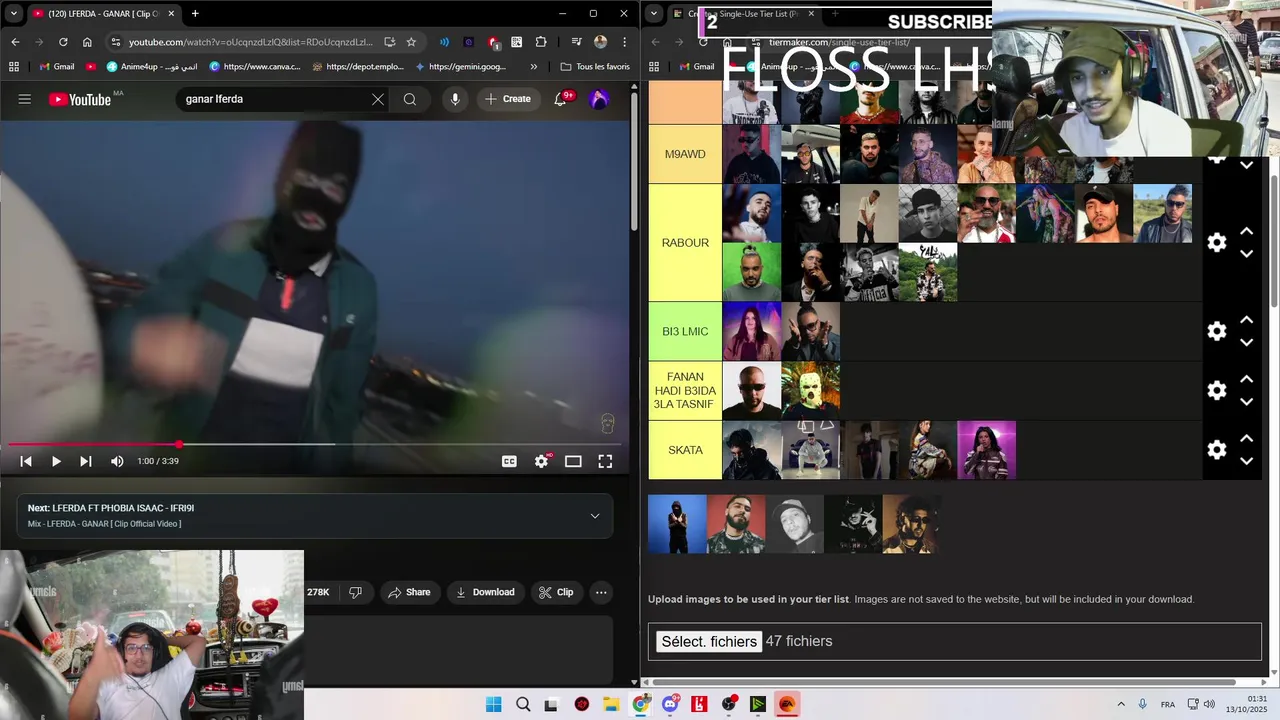
Task: Bookmark this page with the star icon
Action: [x=411, y=42]
